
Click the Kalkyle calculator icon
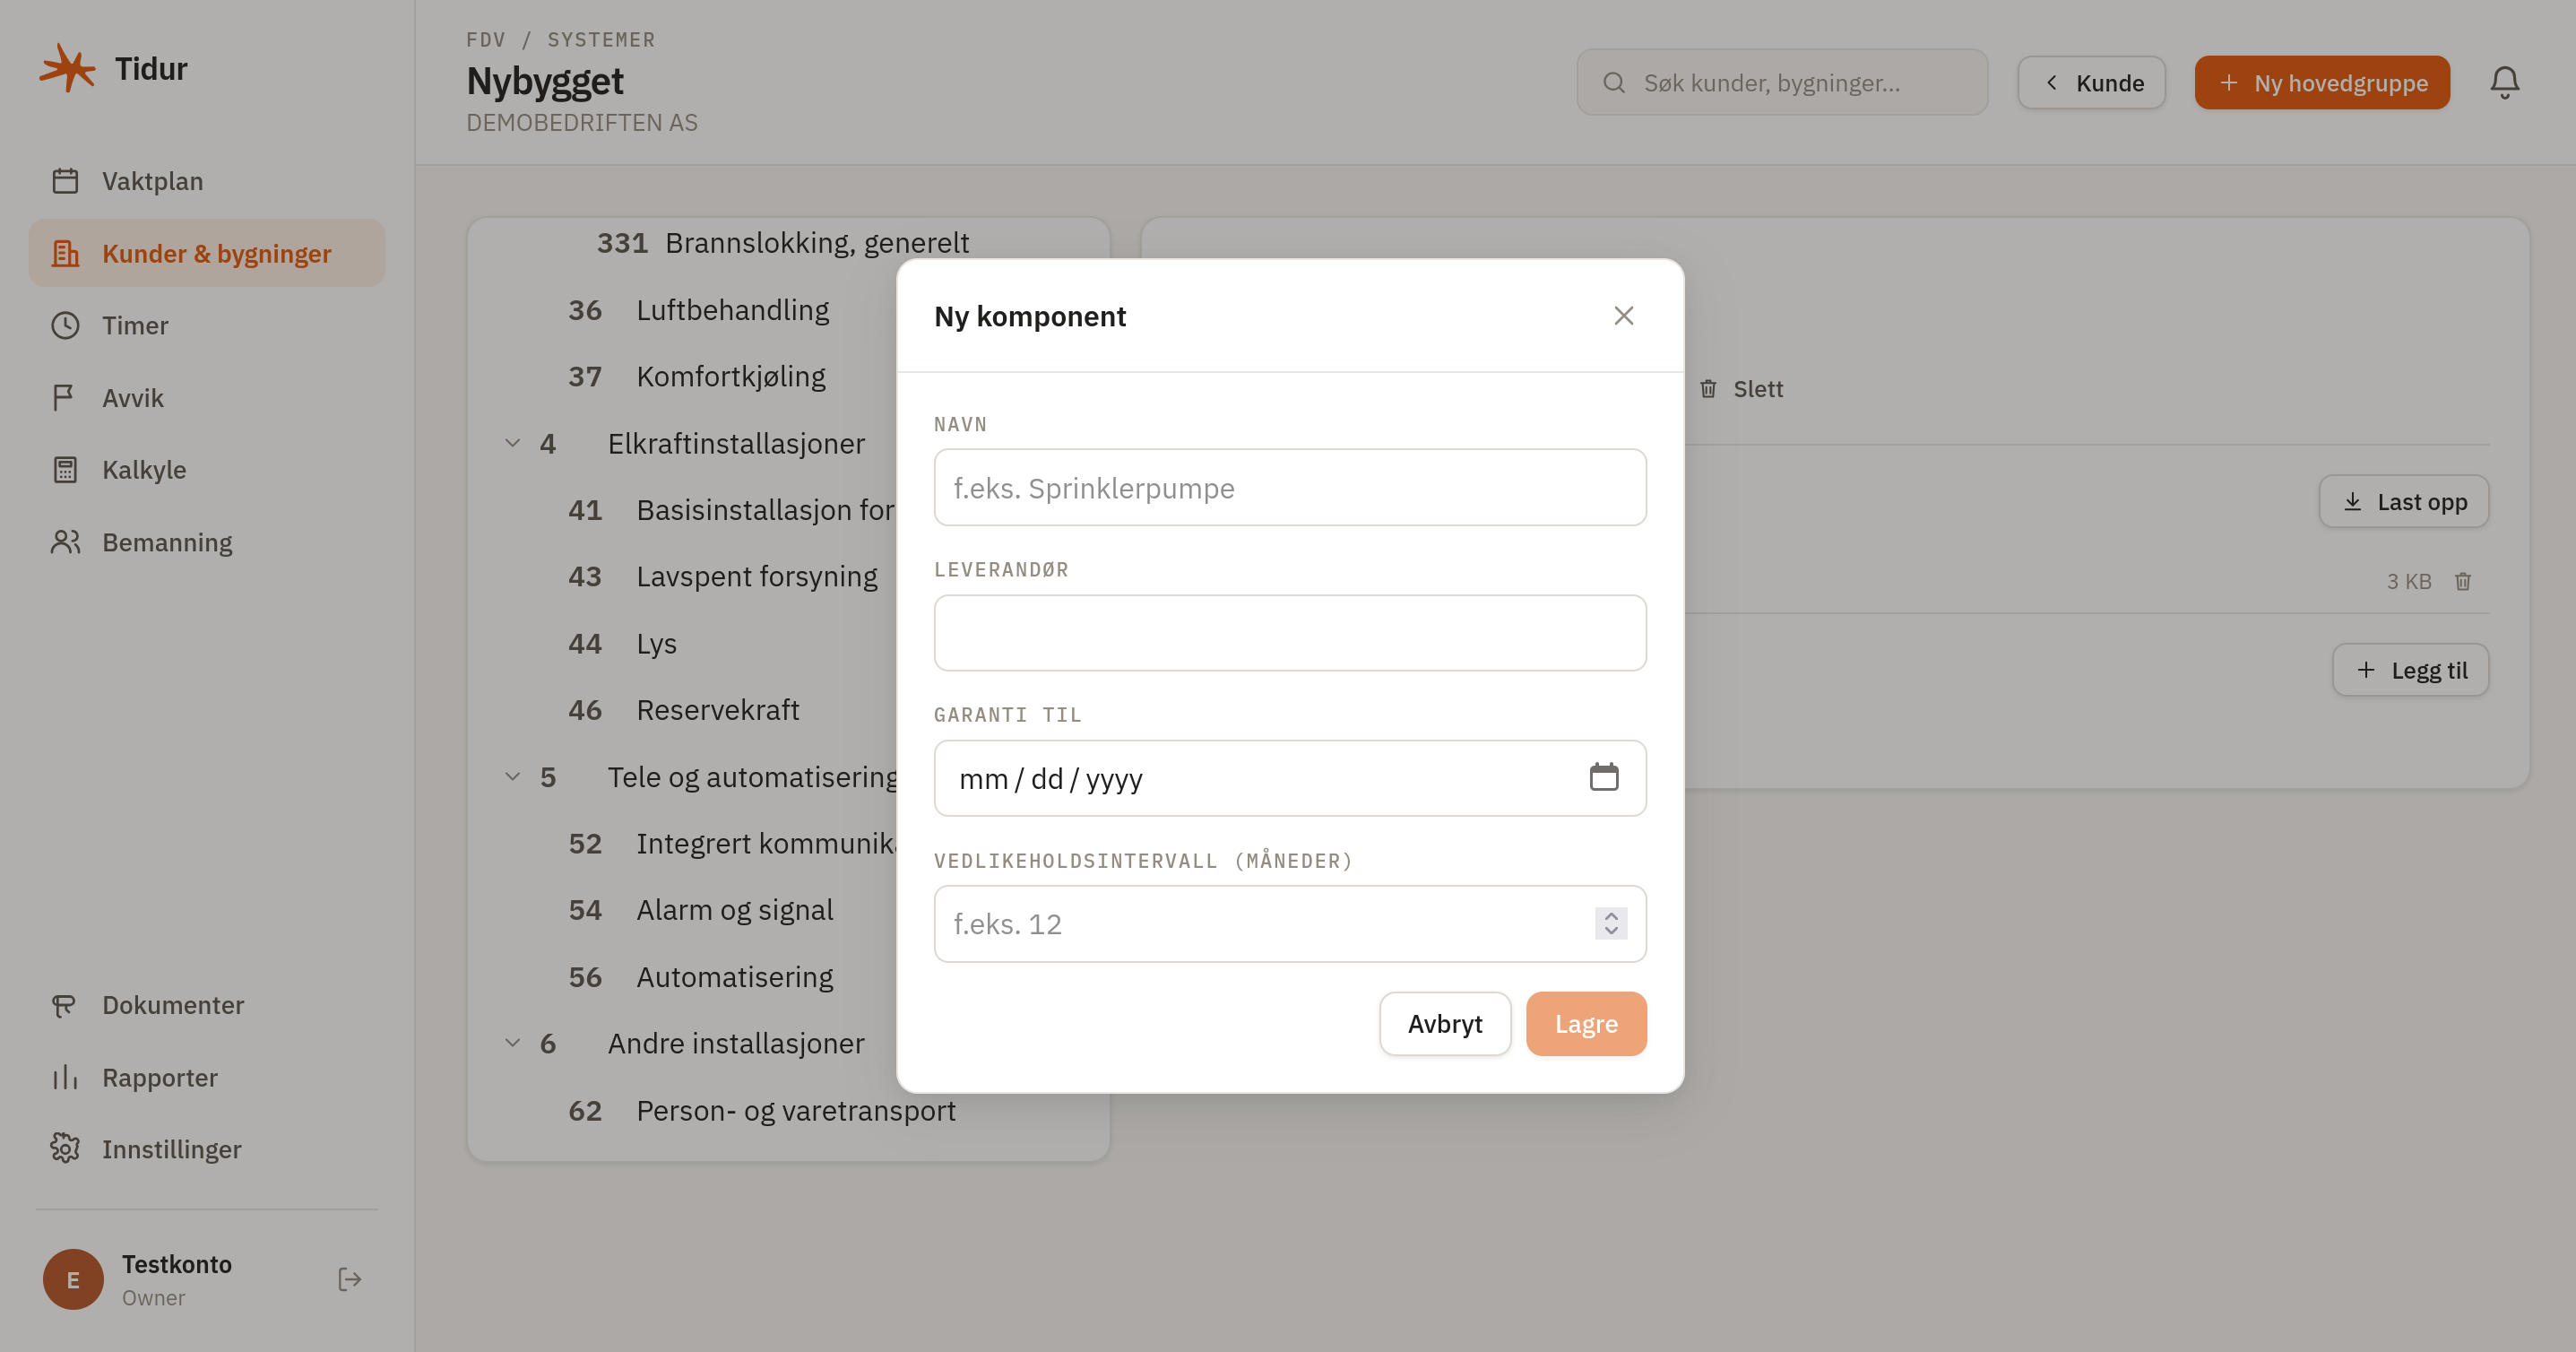click(x=65, y=470)
